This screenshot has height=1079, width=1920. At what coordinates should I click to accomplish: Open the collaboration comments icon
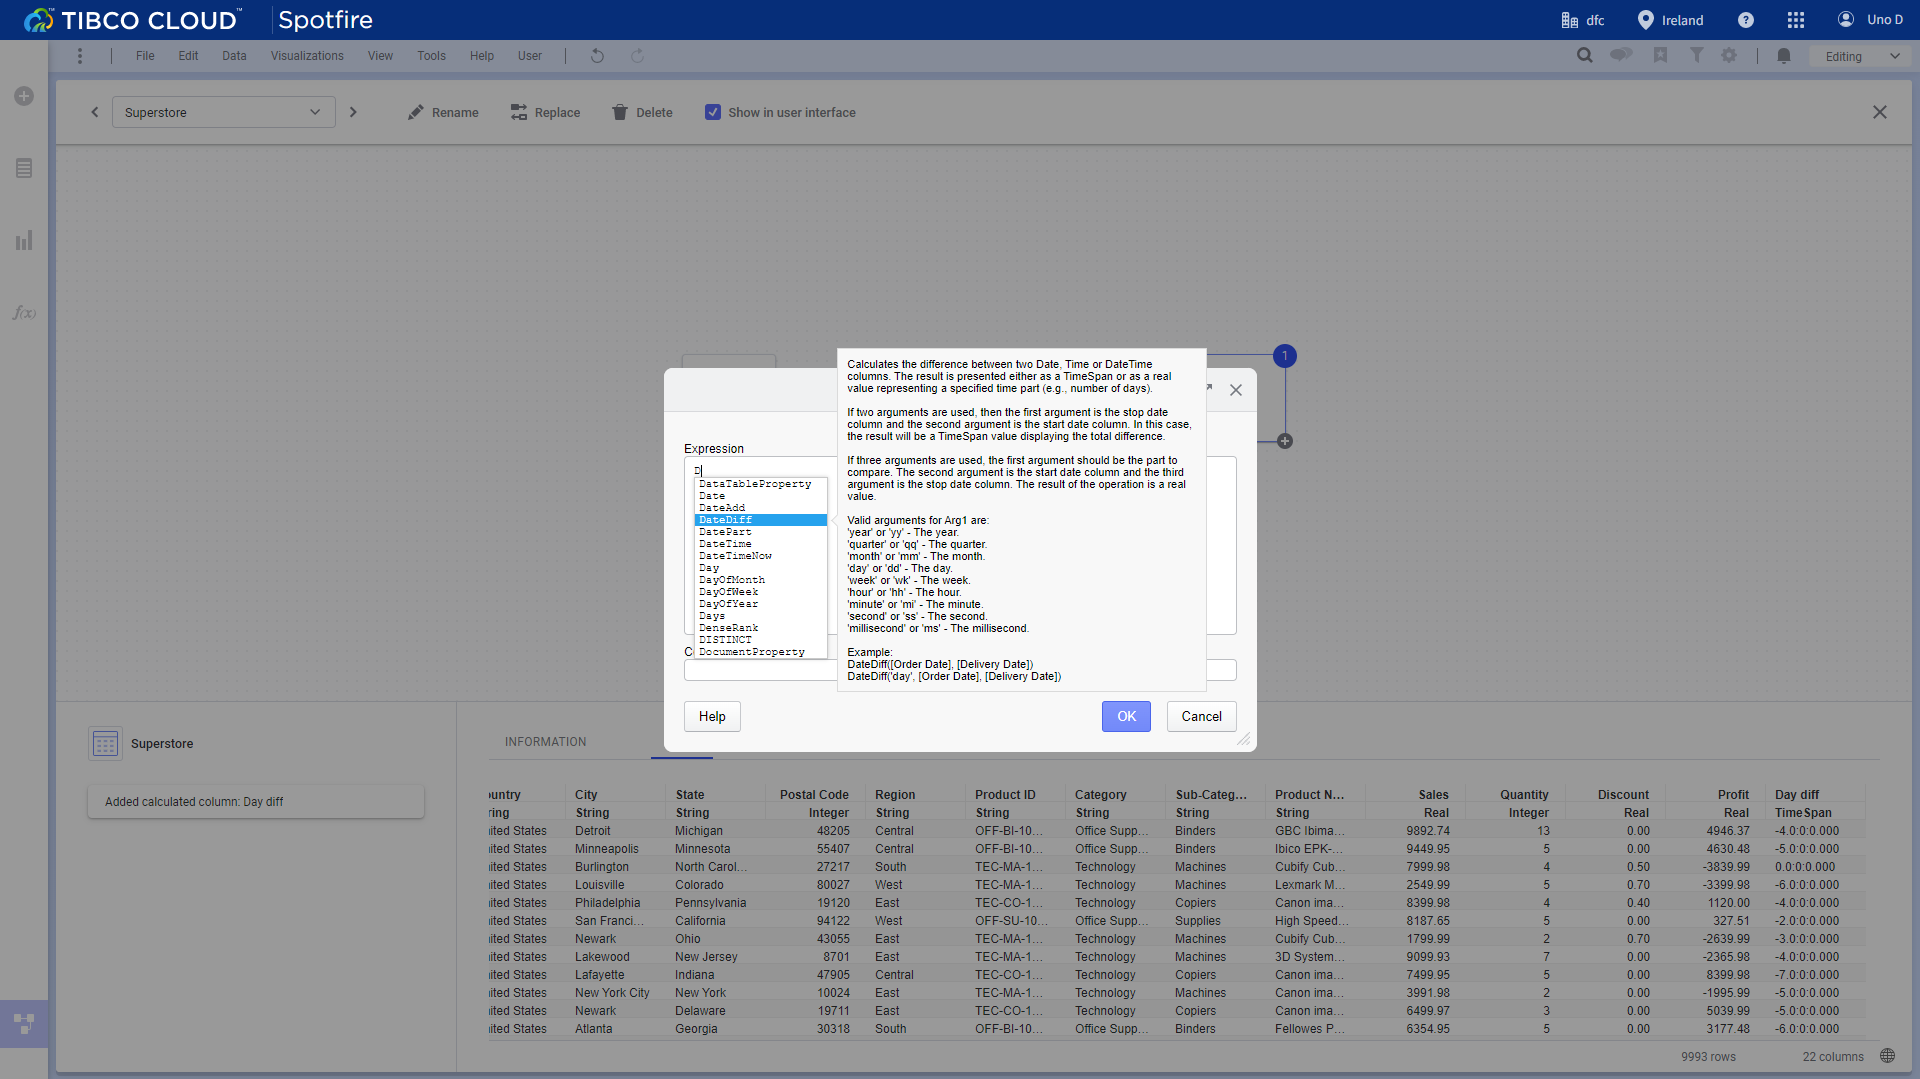click(1621, 55)
